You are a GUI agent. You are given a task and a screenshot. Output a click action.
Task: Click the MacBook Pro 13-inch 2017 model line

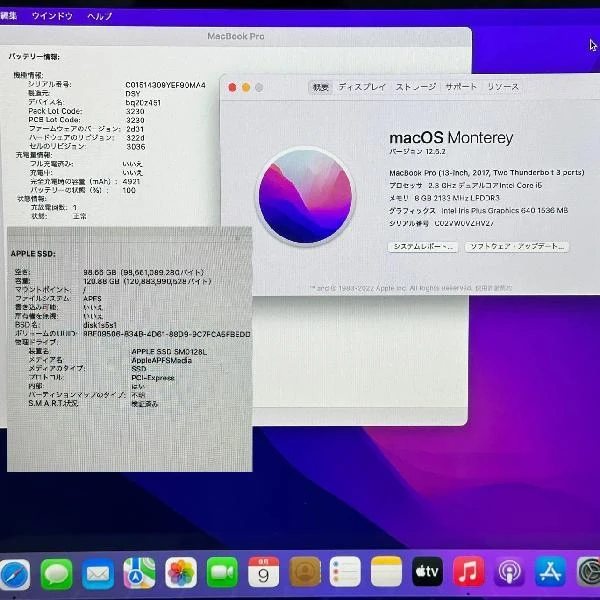pyautogui.click(x=487, y=173)
